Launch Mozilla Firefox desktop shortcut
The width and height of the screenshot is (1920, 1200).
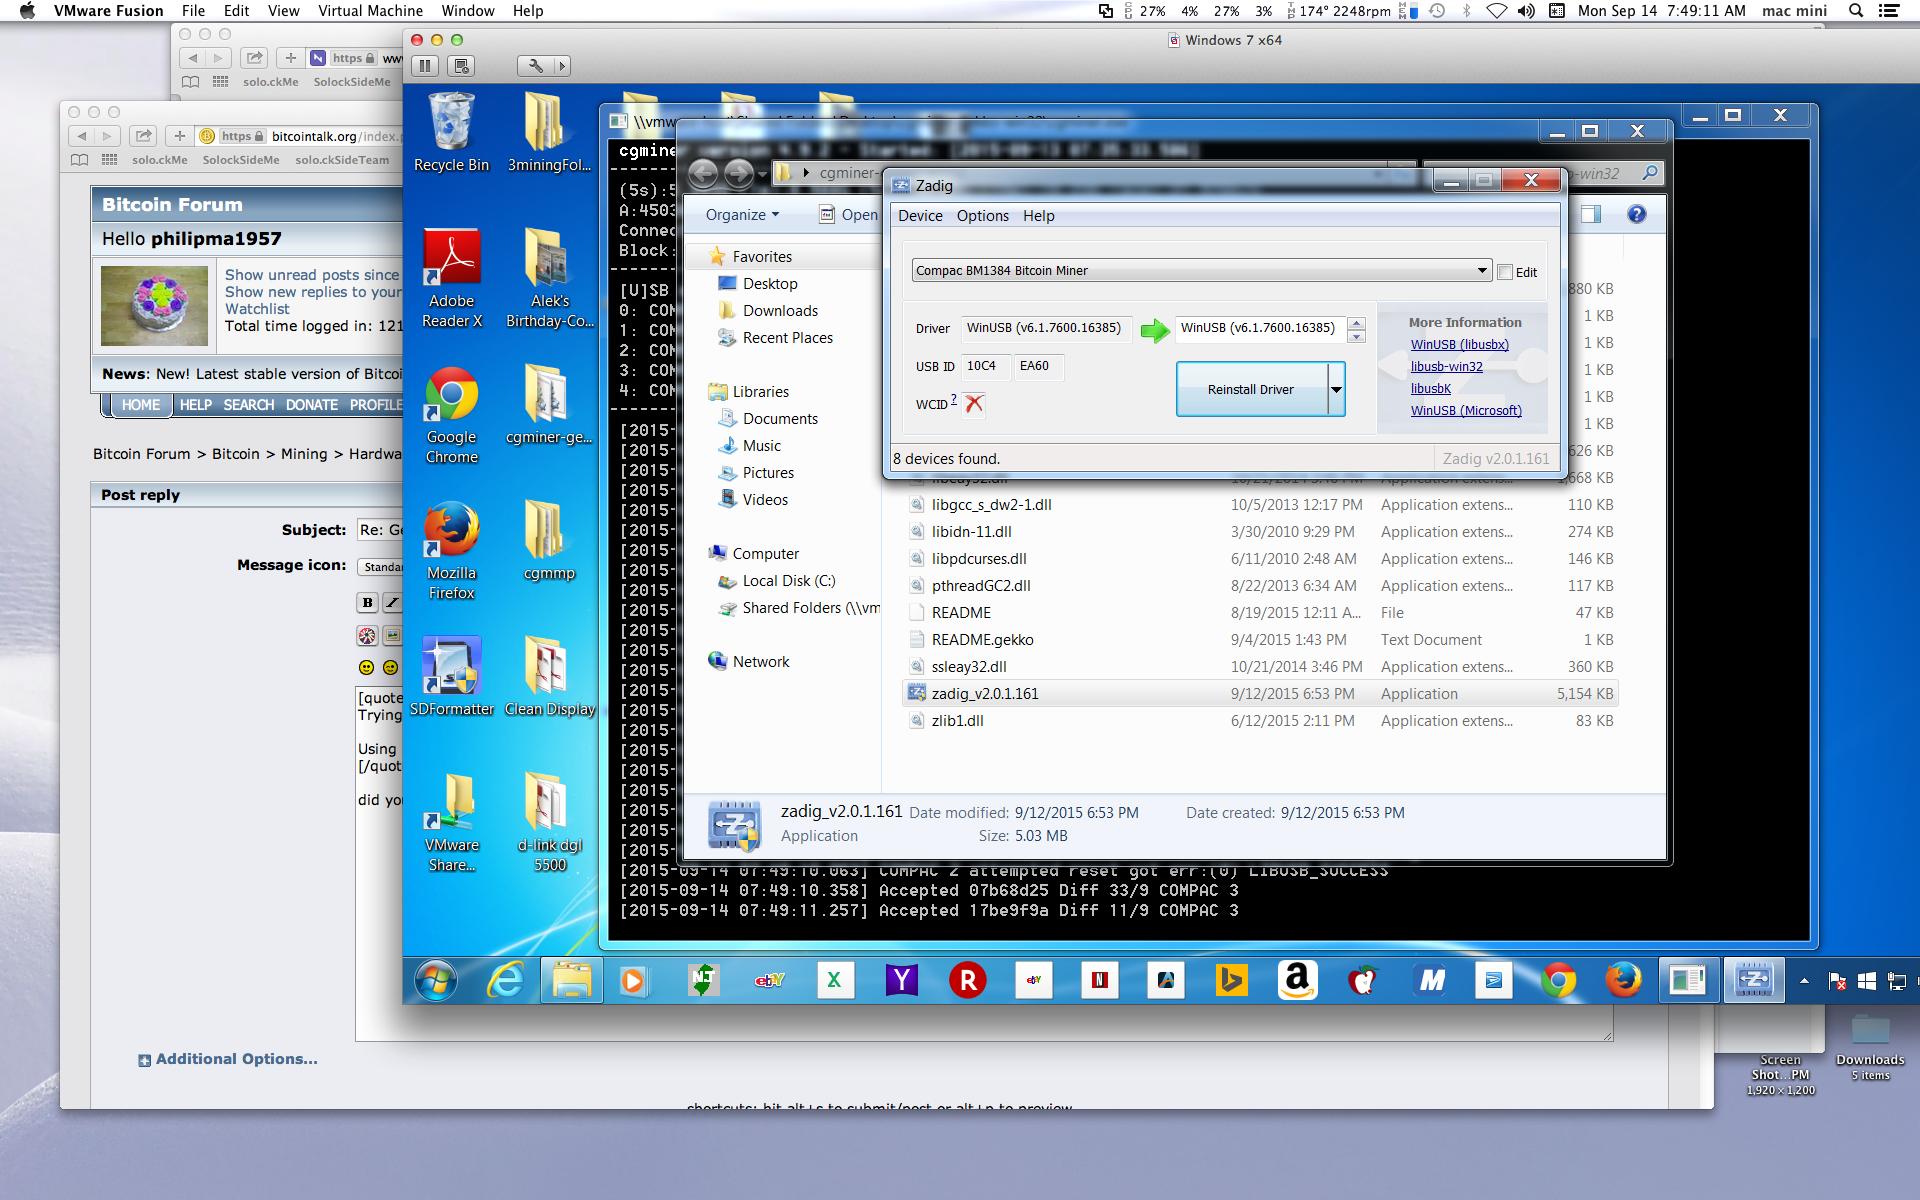click(451, 550)
